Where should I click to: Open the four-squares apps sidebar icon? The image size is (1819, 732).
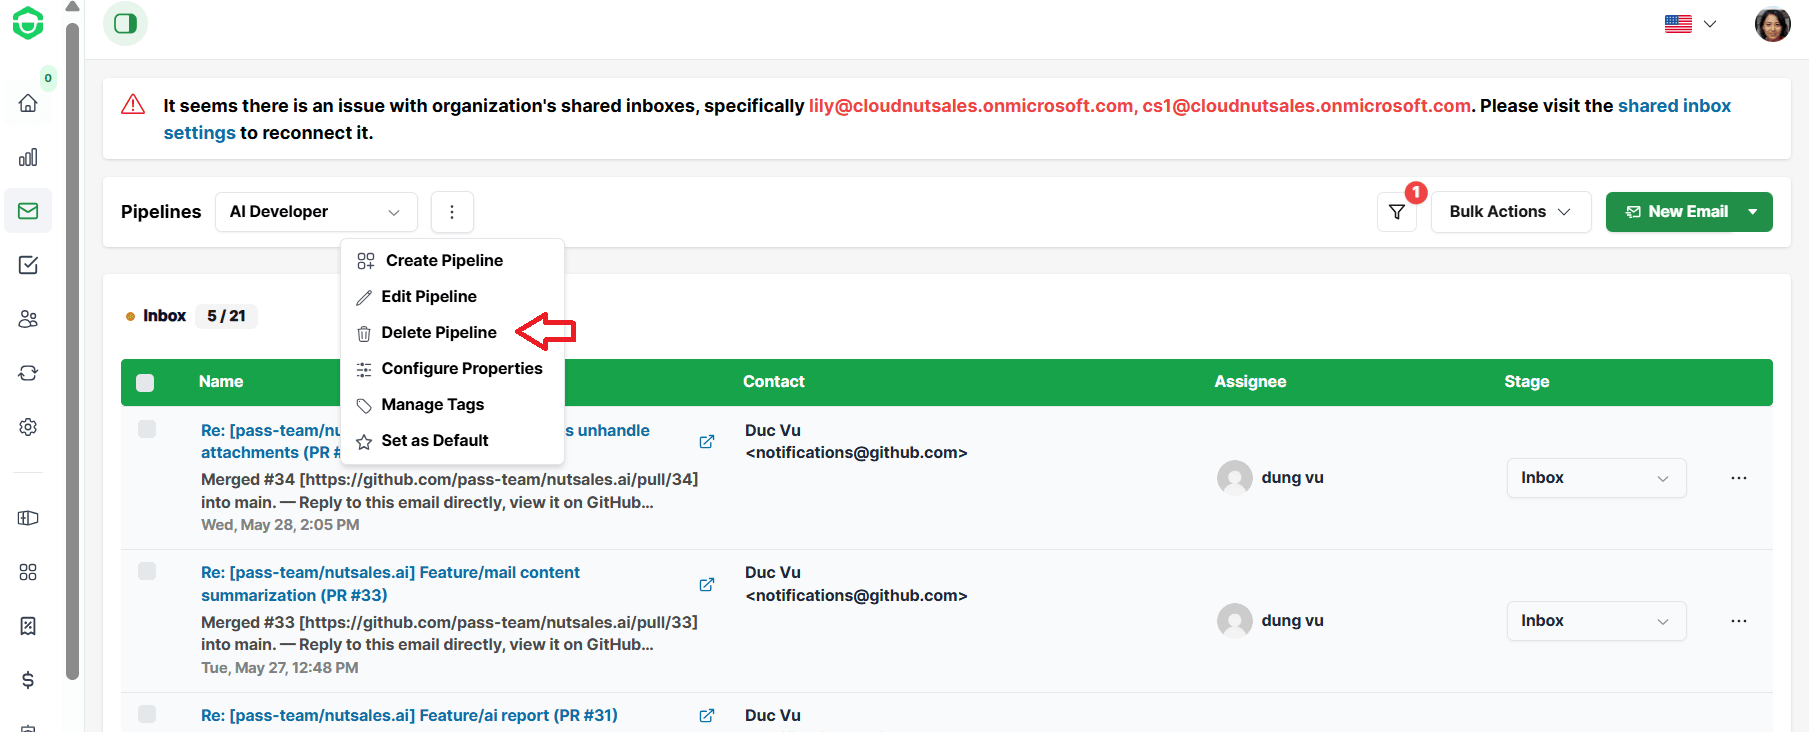[28, 572]
